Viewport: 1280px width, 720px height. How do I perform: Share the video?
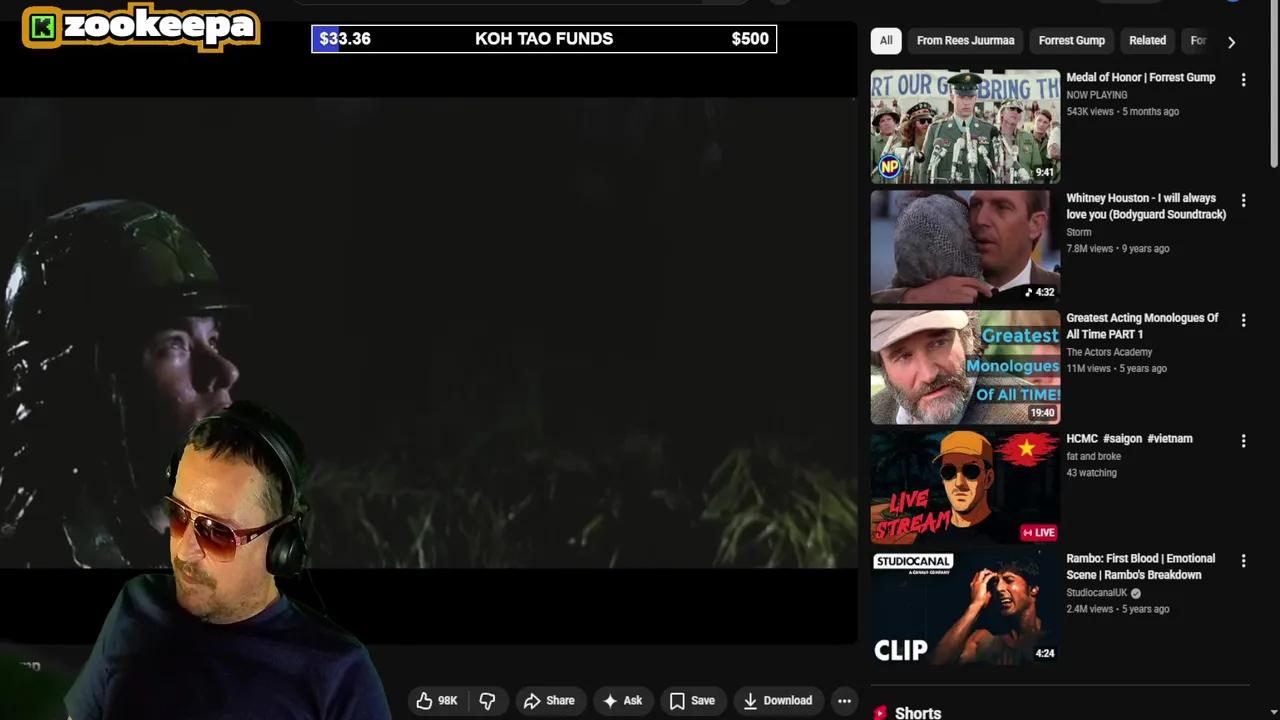[x=549, y=701]
